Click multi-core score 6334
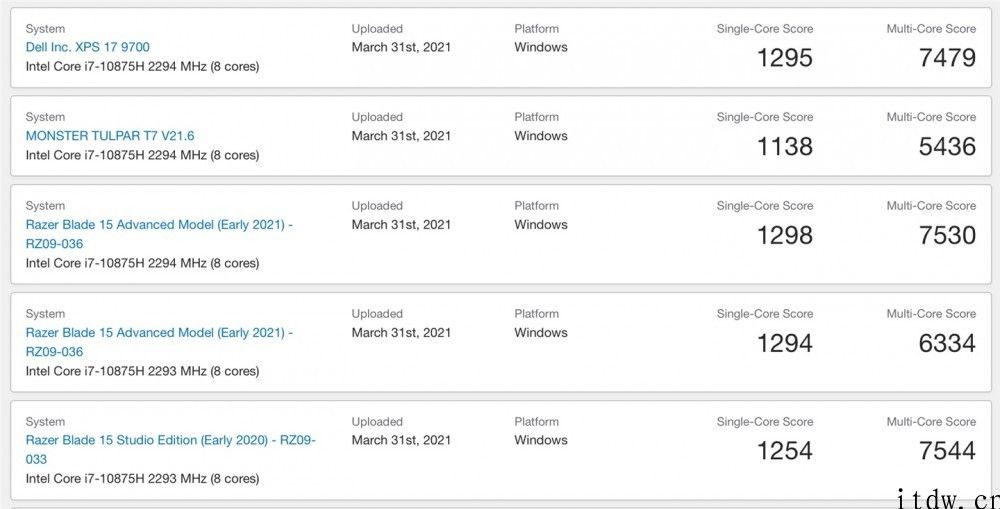This screenshot has height=509, width=1000. (947, 343)
